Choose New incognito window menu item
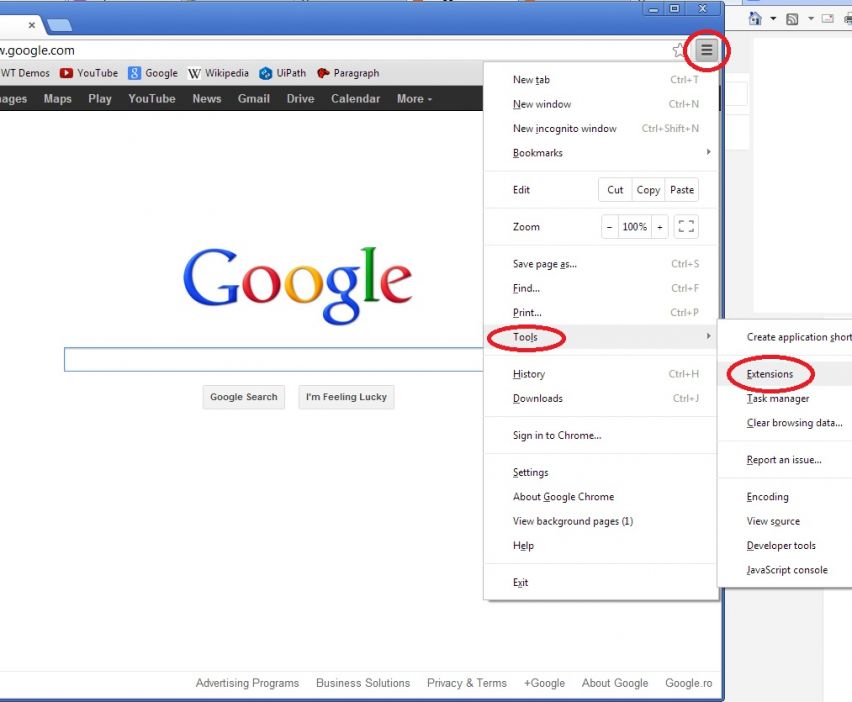Viewport: 852px width, 702px height. click(x=565, y=128)
